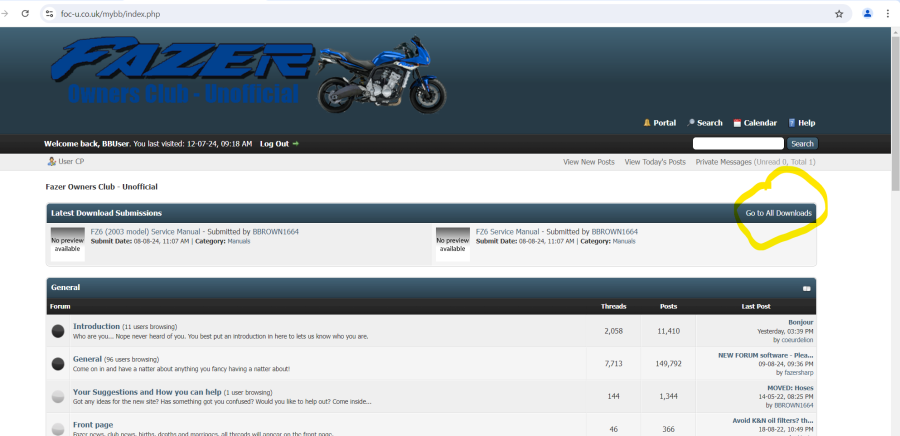Click Fazer Owners Club - Unofficial breadcrumb
Viewport: 900px width, 436px height.
pos(102,187)
